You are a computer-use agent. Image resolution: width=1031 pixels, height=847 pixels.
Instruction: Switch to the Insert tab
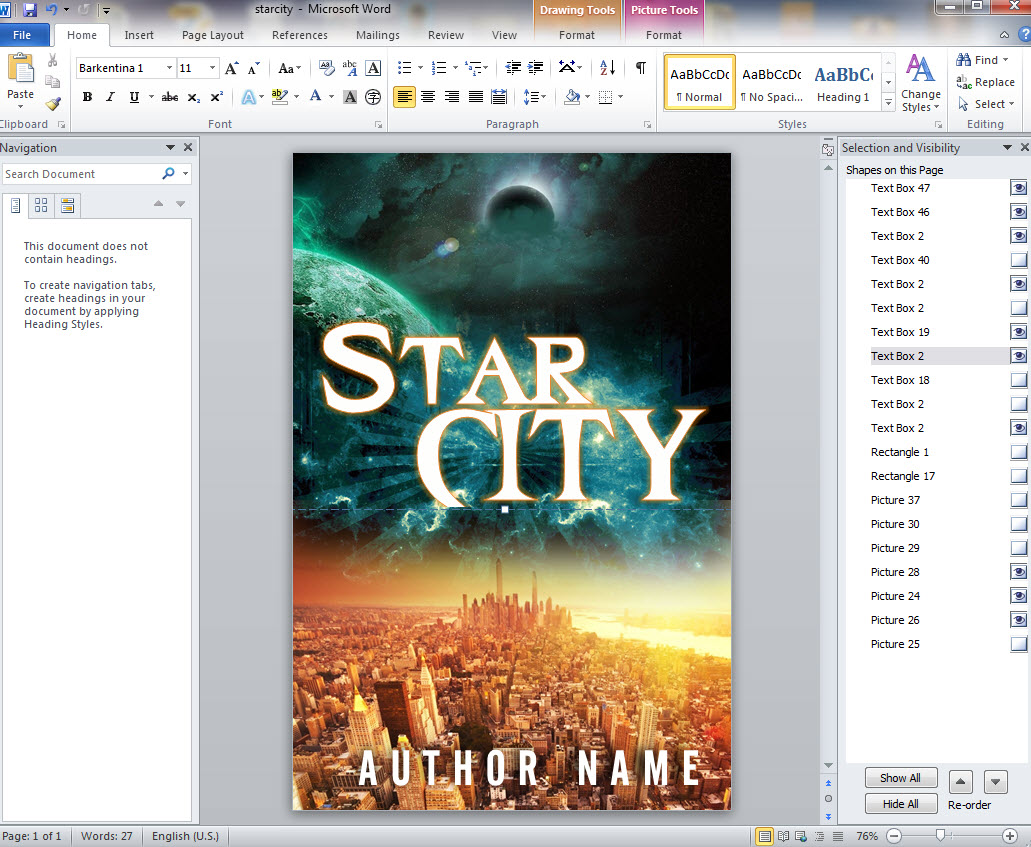point(139,35)
